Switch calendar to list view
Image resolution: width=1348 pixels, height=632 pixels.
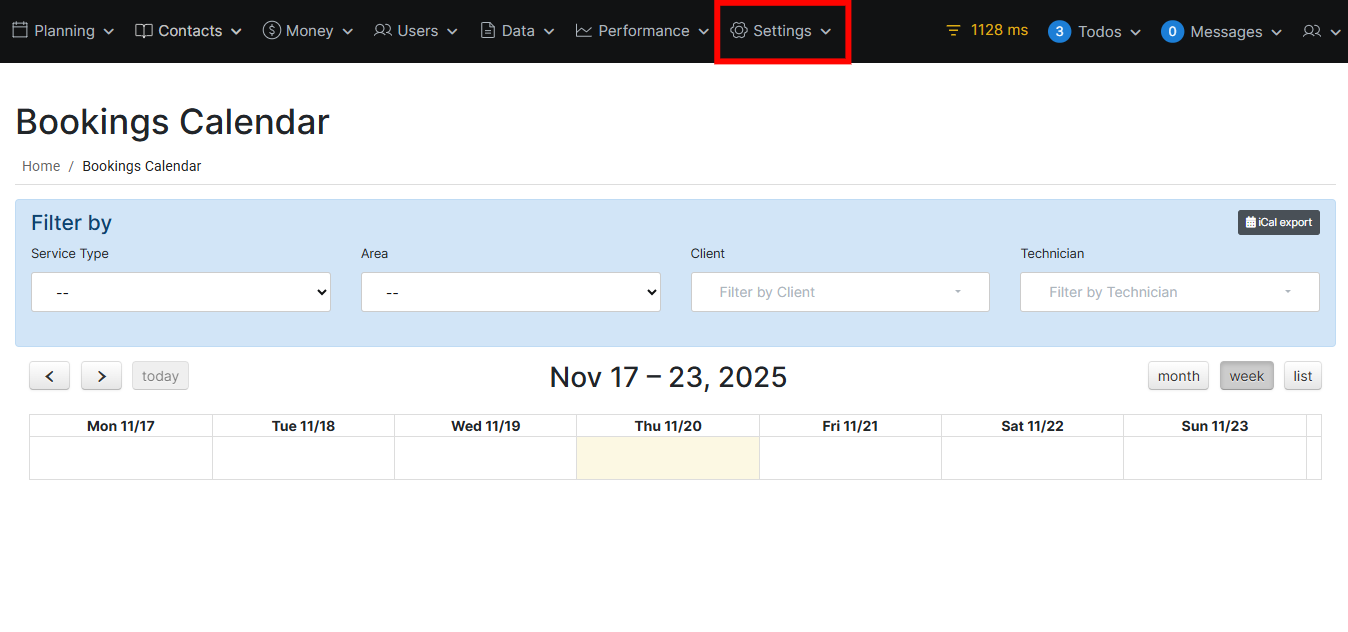click(1302, 376)
